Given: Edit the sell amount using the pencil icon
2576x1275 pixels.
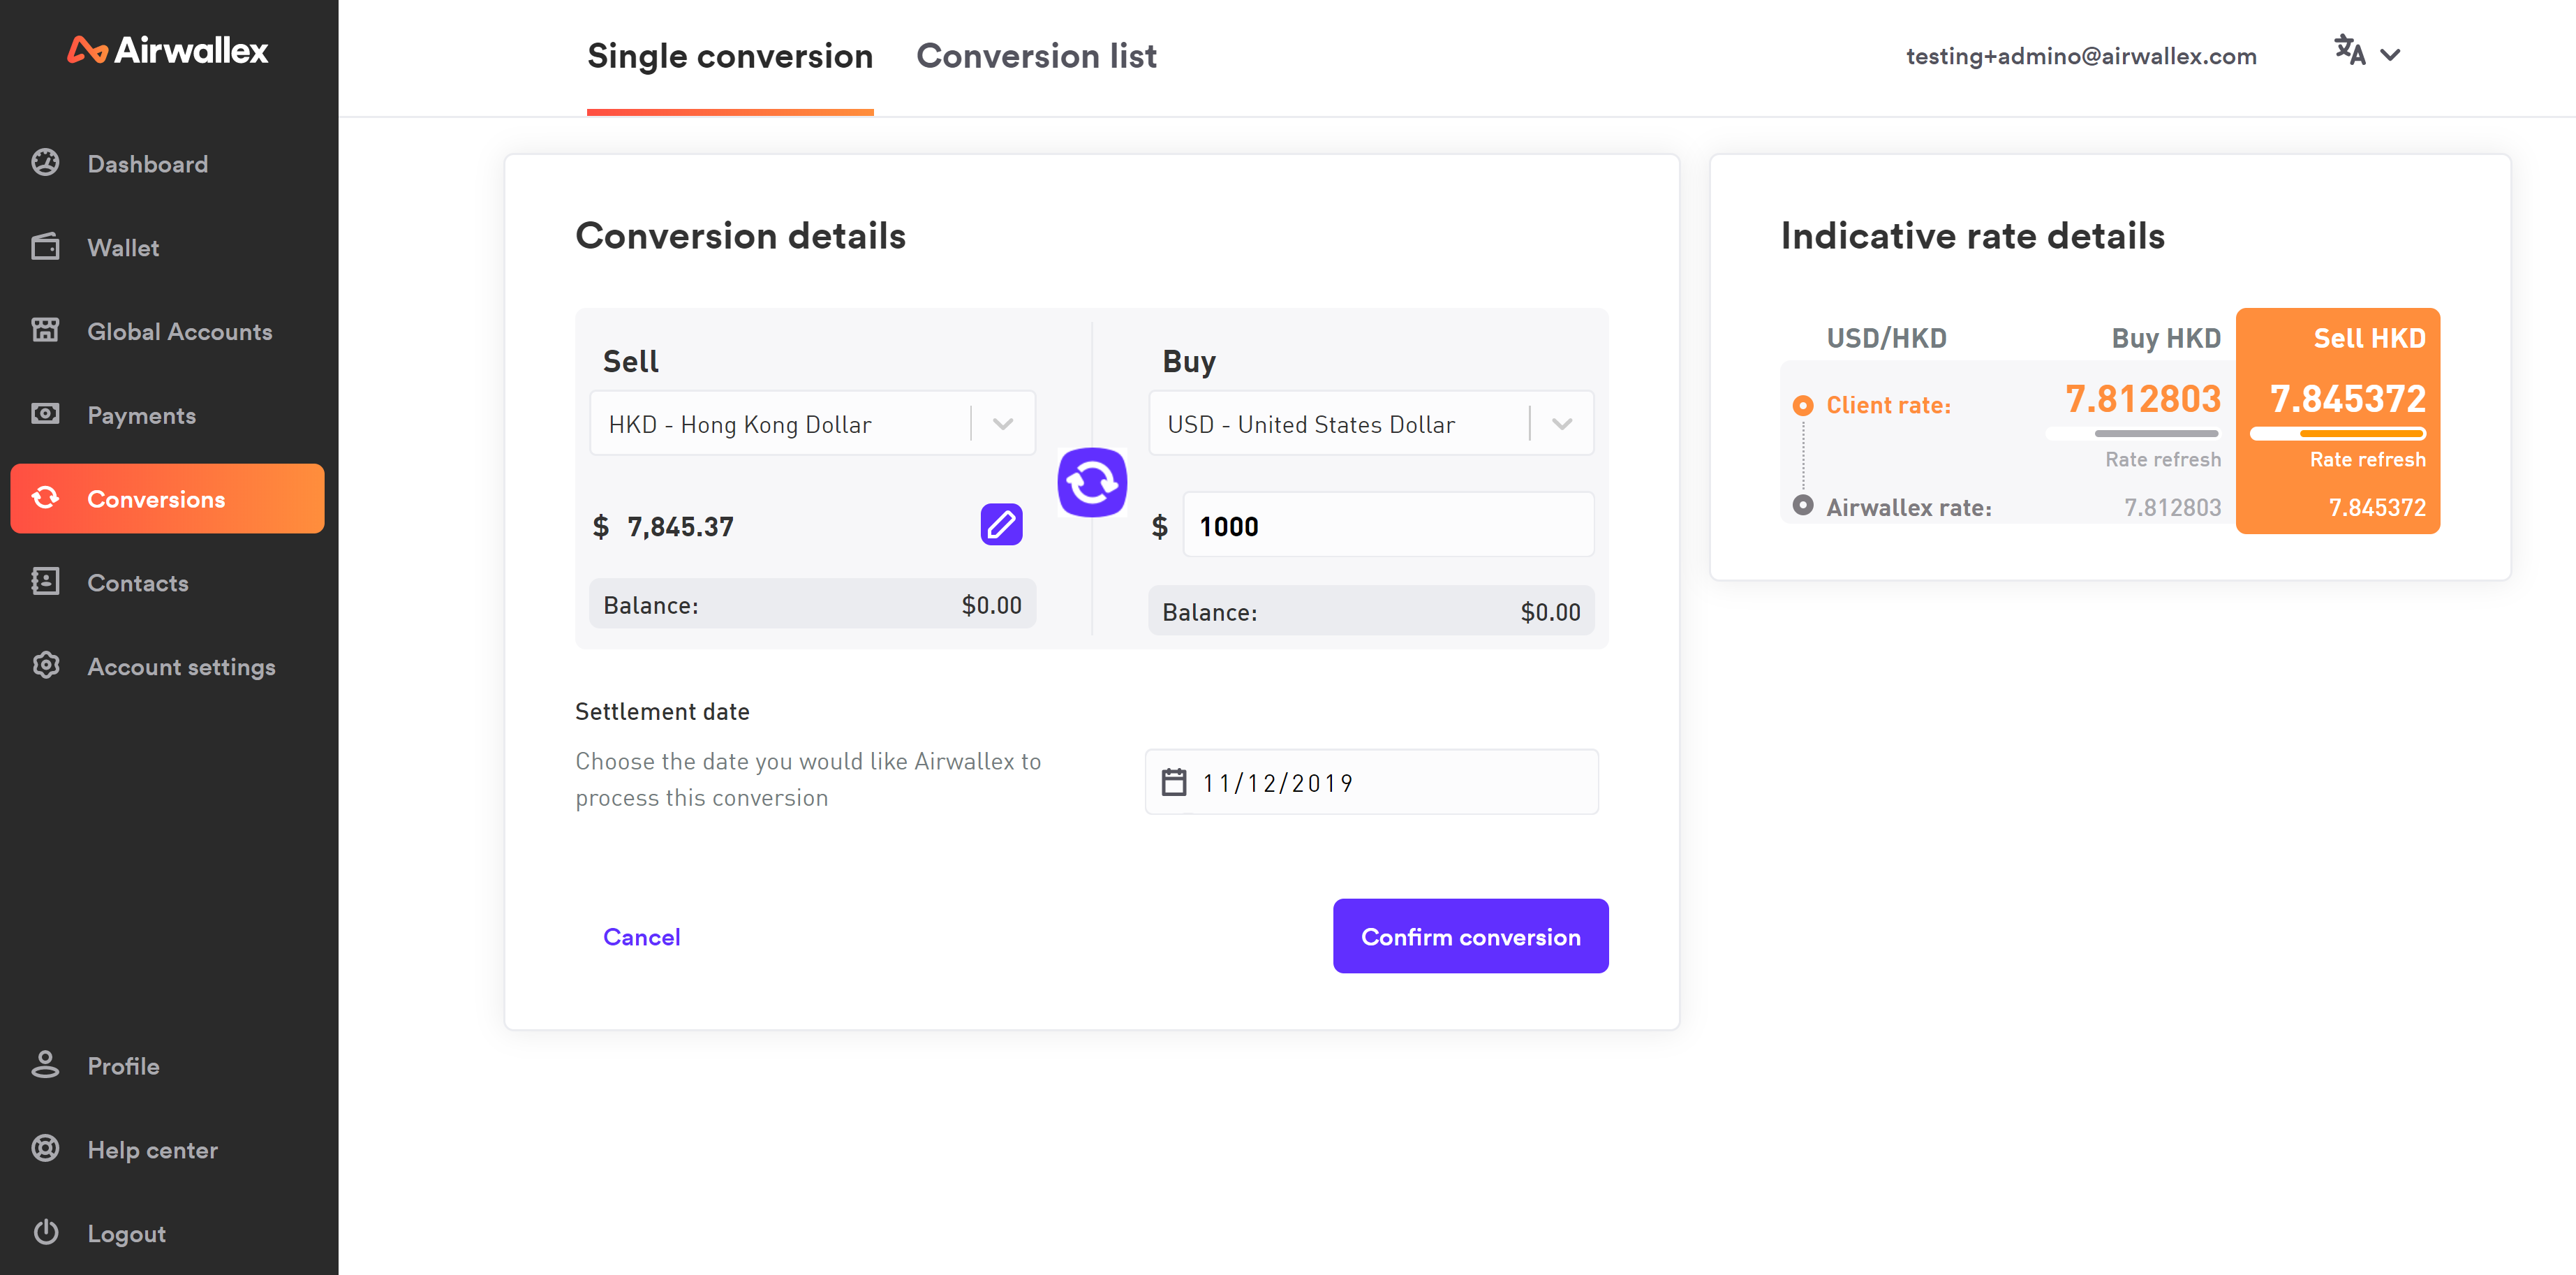Looking at the screenshot, I should coord(1001,524).
